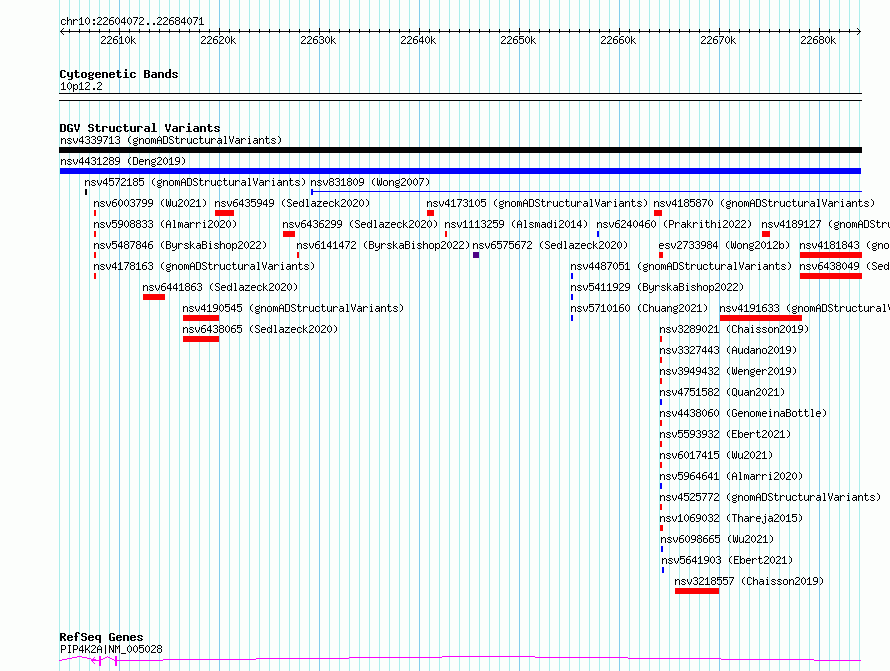Click the 22640k ruler position
The image size is (890, 671).
(x=418, y=40)
